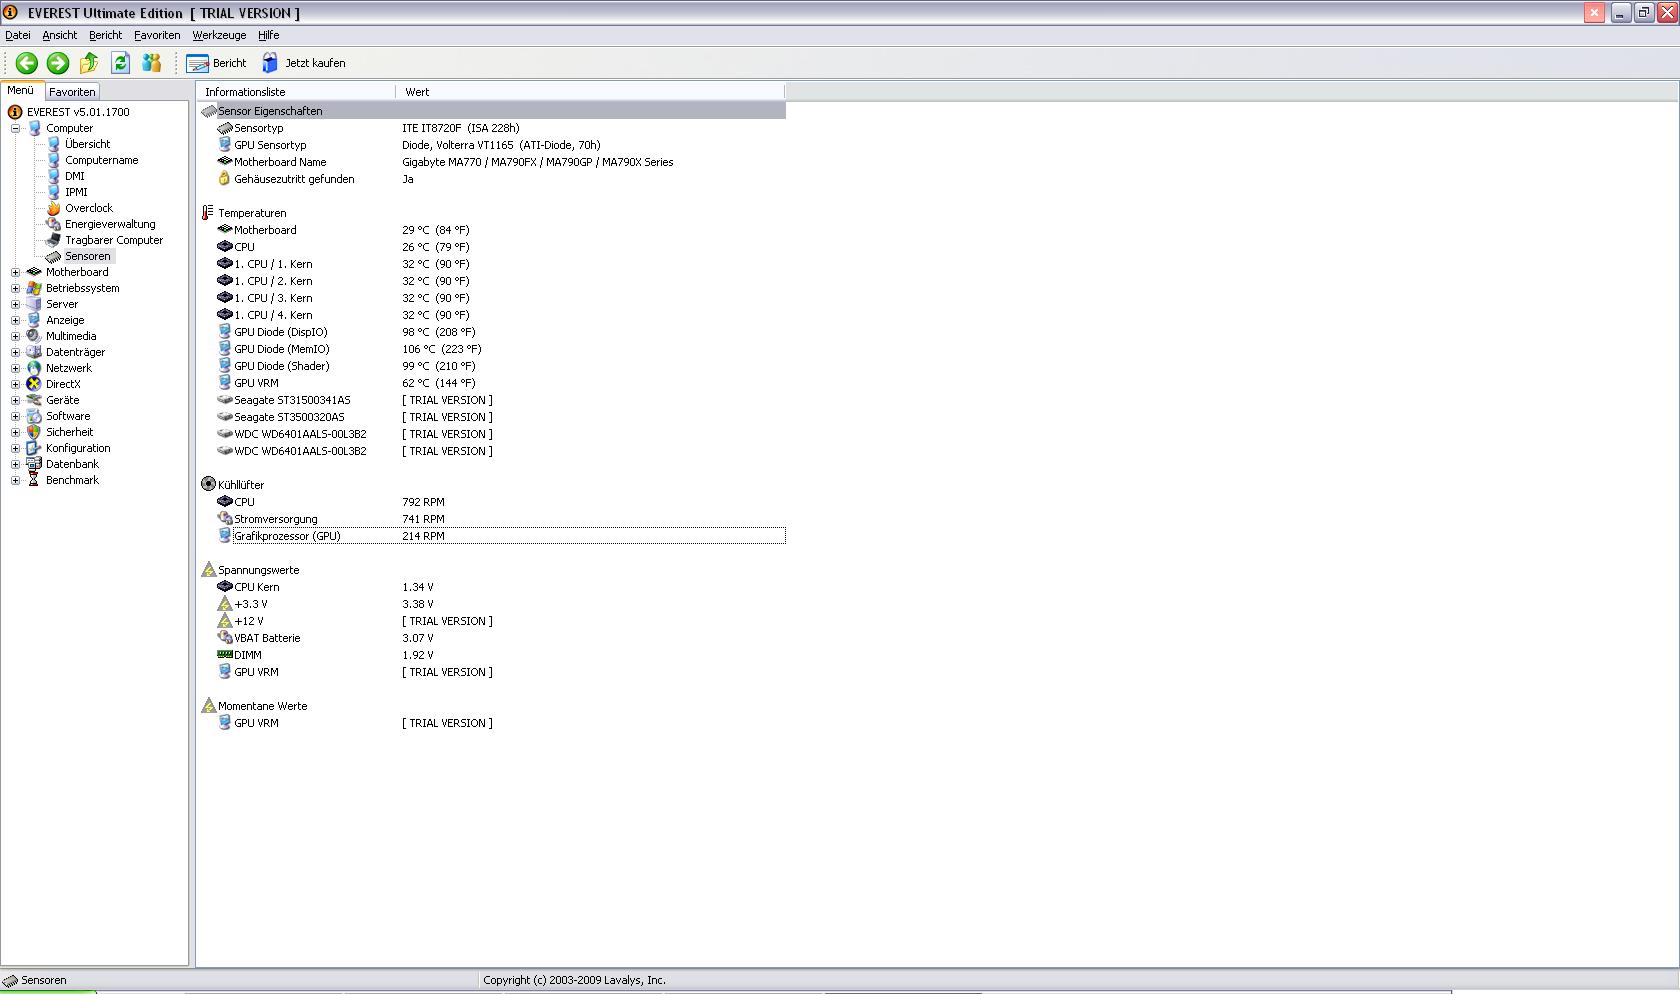Open the Bericht menu in the menu bar
The width and height of the screenshot is (1680, 994).
point(105,35)
